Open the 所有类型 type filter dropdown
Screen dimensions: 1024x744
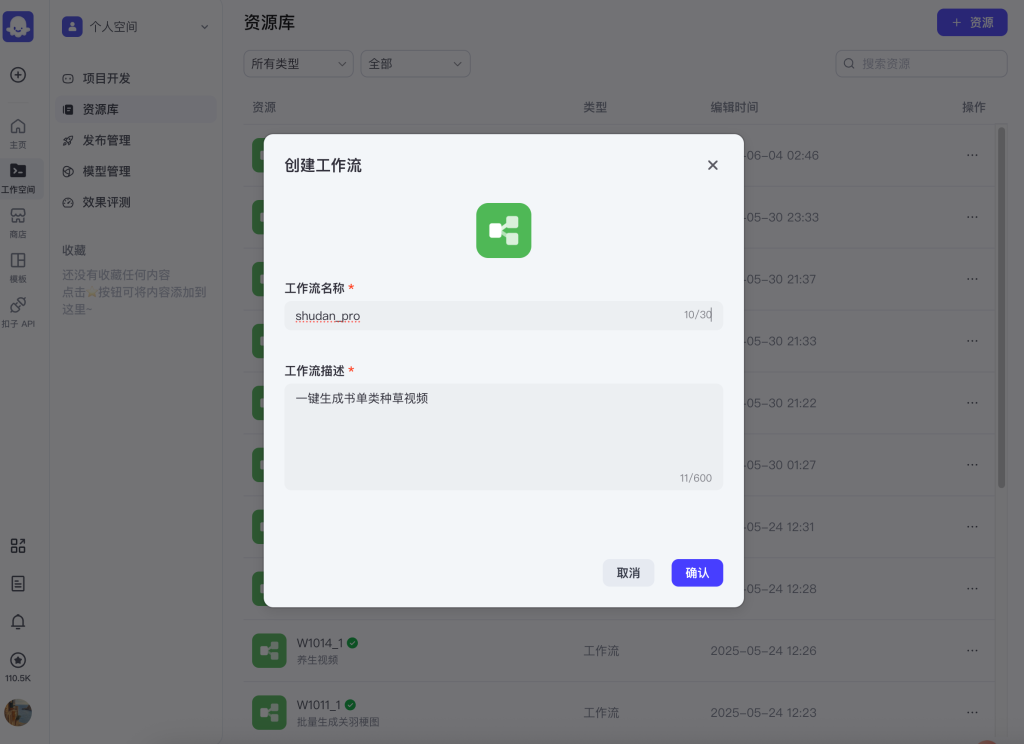[x=298, y=63]
